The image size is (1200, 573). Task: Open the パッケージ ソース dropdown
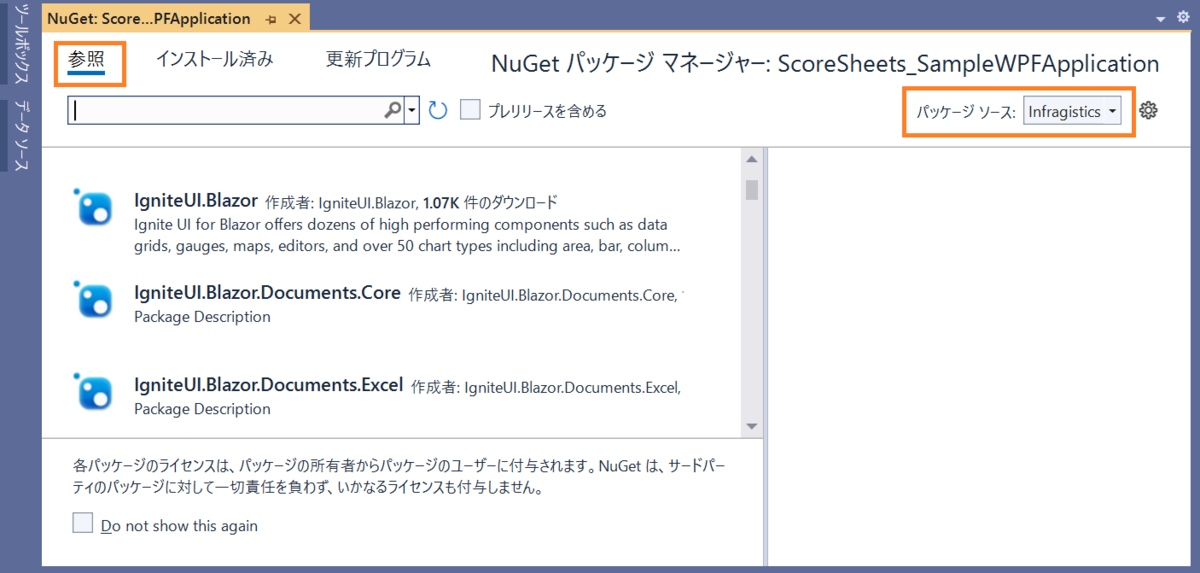click(1072, 111)
